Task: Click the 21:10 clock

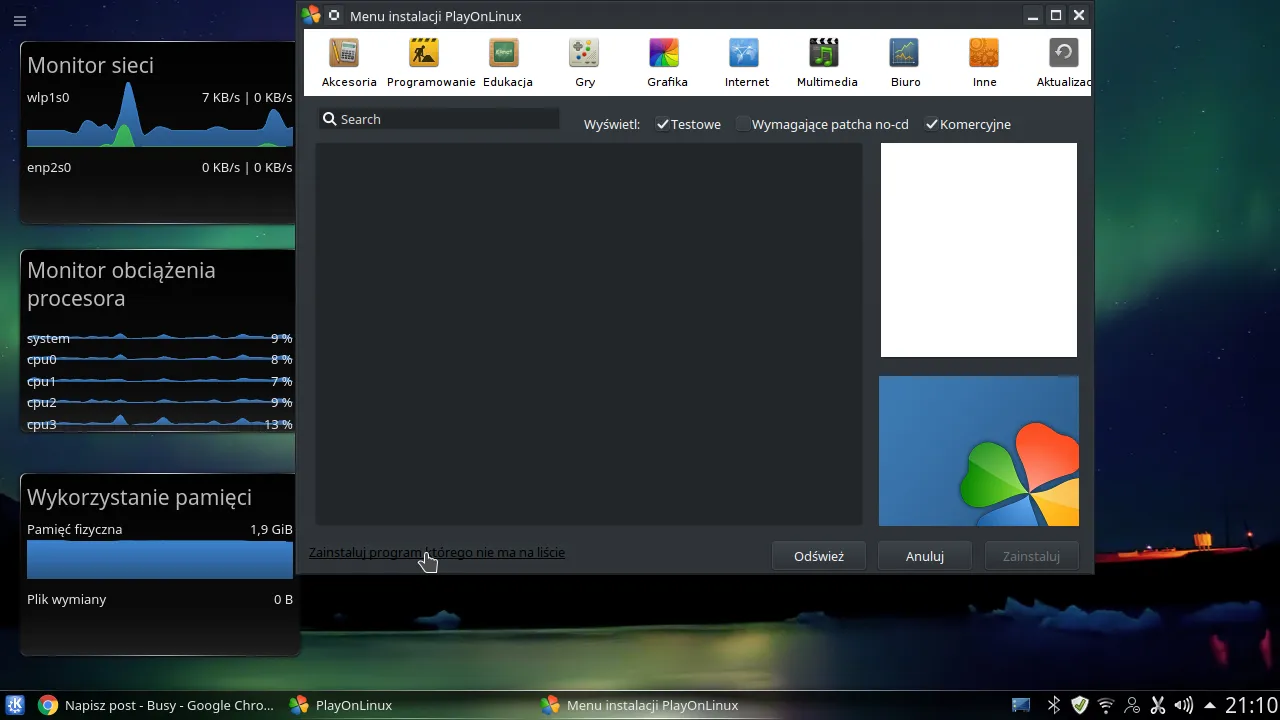Action: pos(1251,705)
